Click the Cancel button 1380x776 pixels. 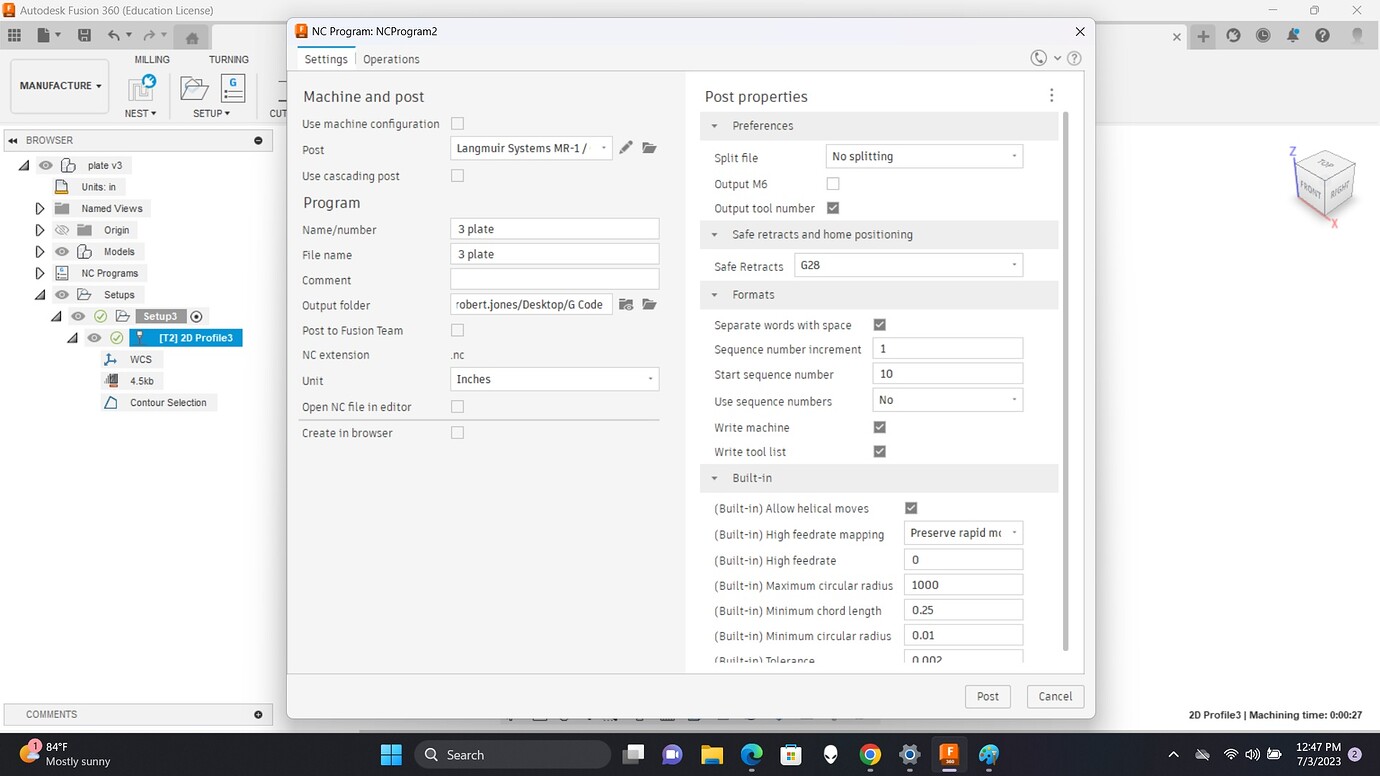[1055, 697]
